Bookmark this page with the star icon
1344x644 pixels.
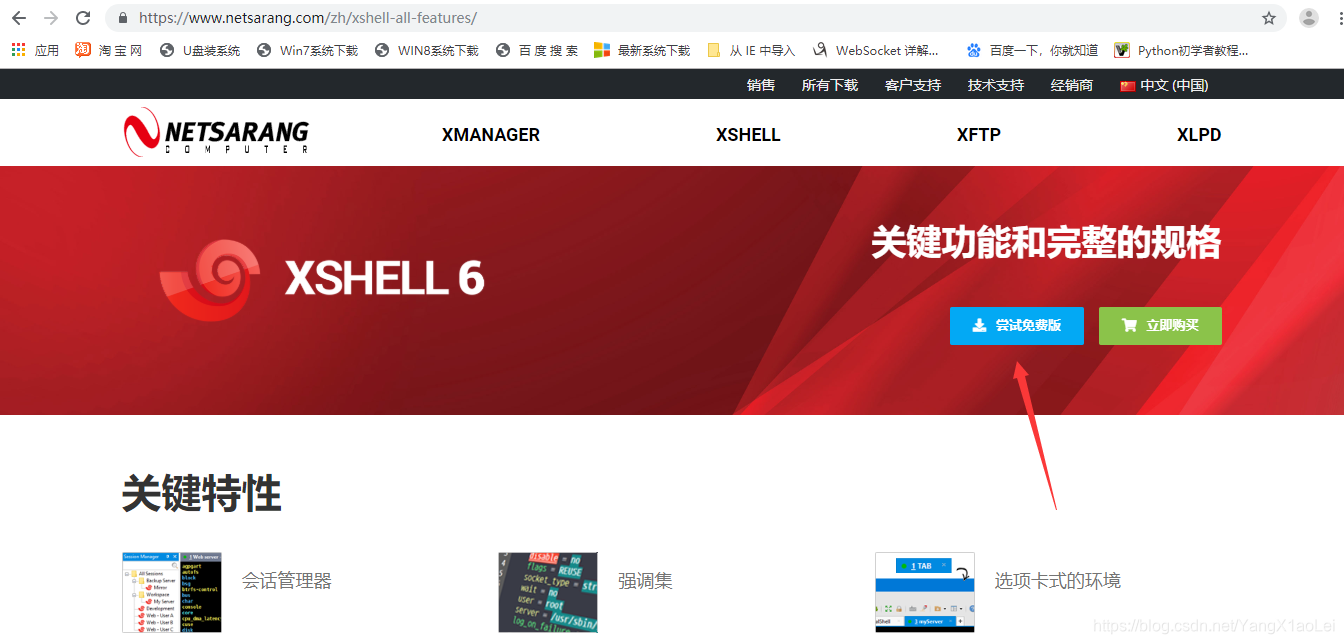pyautogui.click(x=1269, y=18)
